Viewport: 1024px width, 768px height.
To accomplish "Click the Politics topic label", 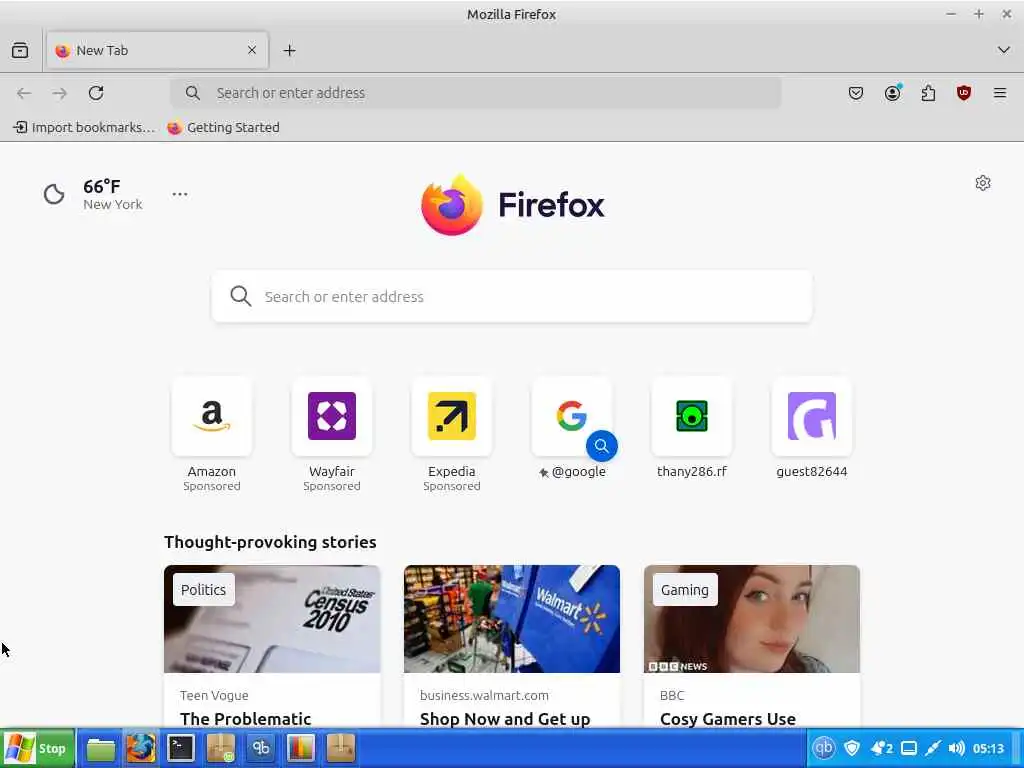I will coord(203,590).
